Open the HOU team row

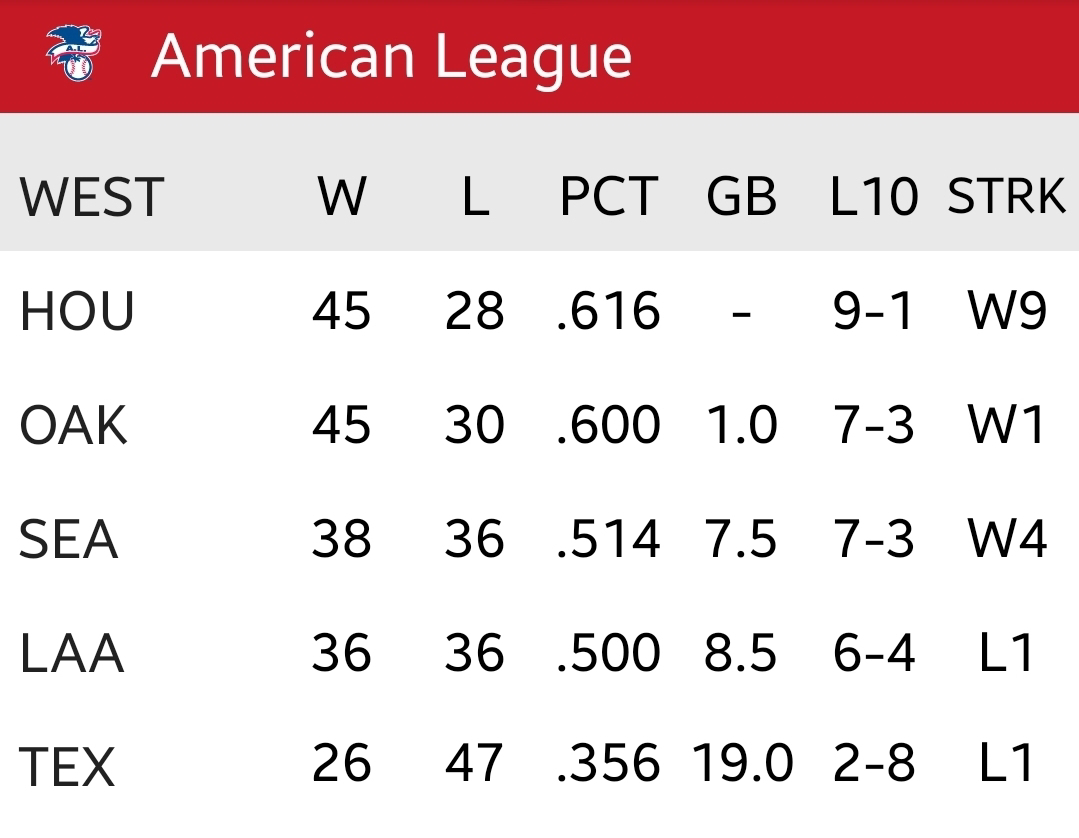pos(540,310)
